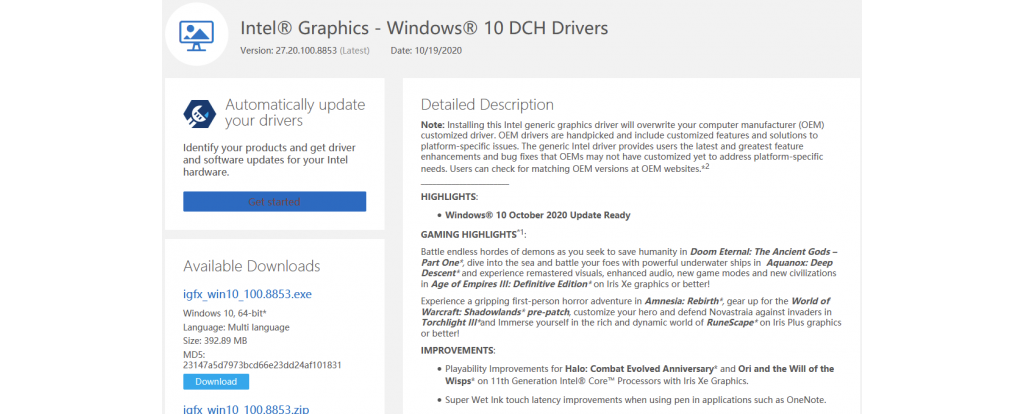Click the Automatically update your drivers heading
1024x414 pixels.
point(295,112)
